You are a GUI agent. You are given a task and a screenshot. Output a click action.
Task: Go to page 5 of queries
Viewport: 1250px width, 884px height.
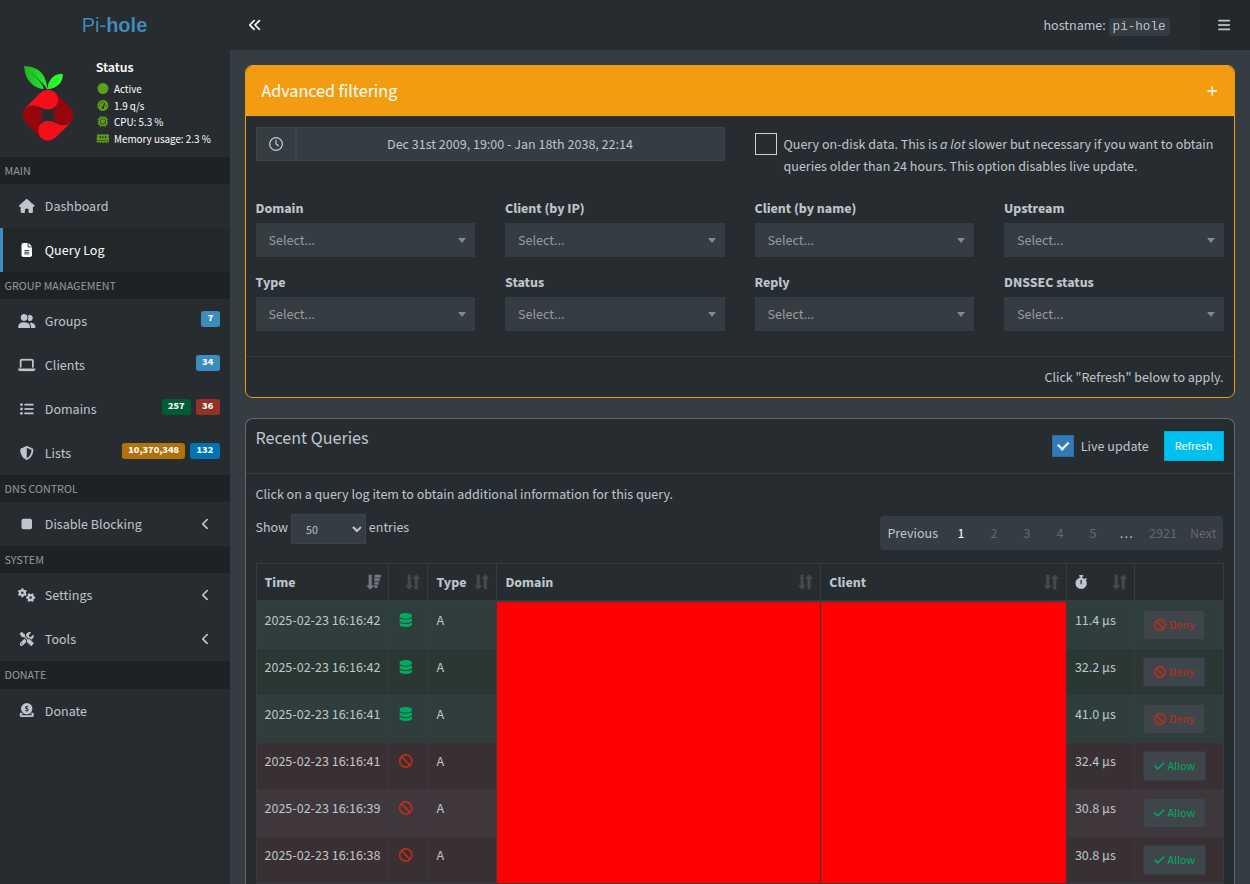click(x=1093, y=533)
